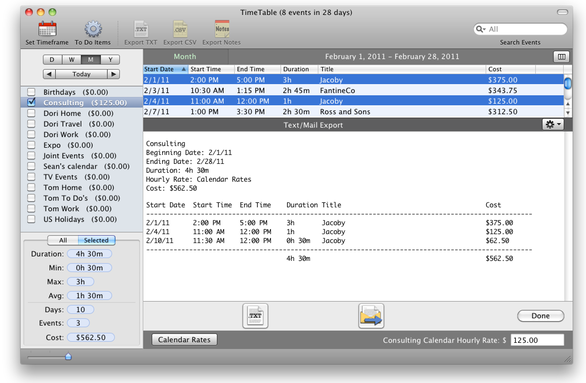Viewport: 586px width, 383px height.
Task: Select the 2/3/11 FantineCo event row
Action: [x=353, y=90]
